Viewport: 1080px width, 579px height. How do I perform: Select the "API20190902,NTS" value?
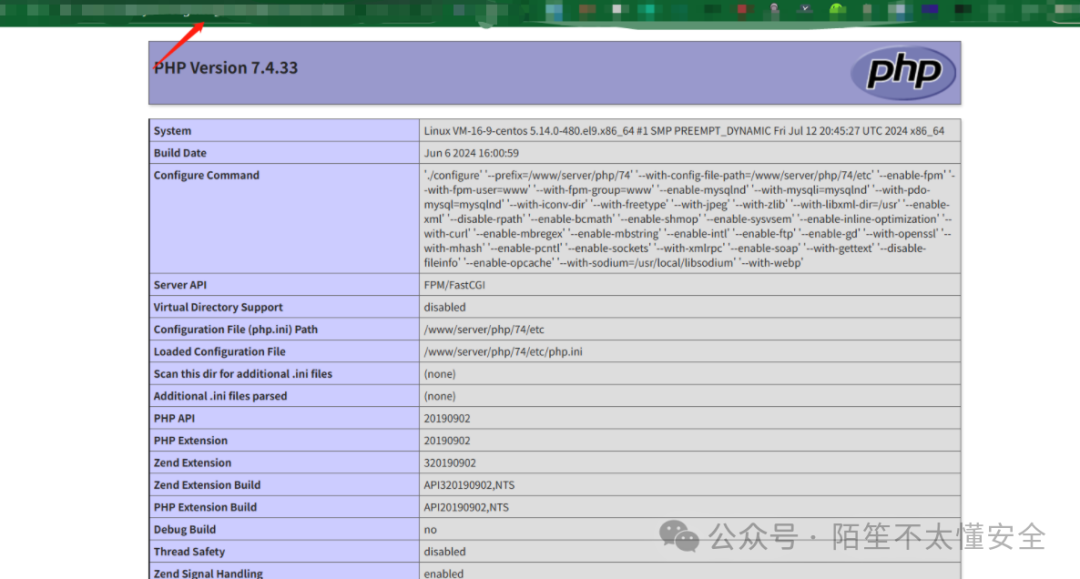[x=466, y=507]
